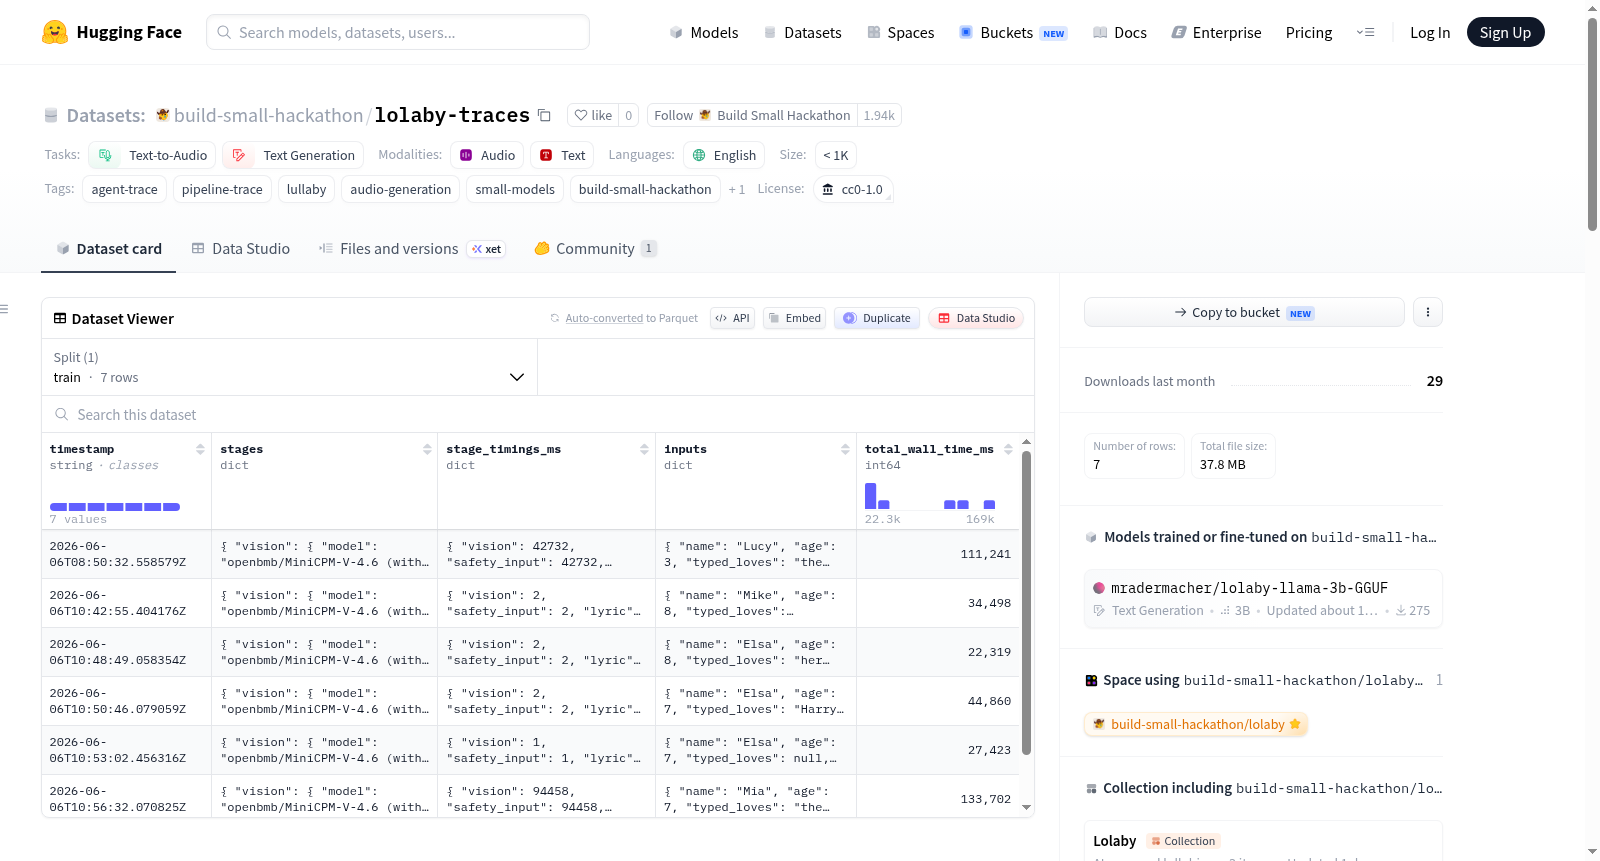Like the lolaby-traces dataset
This screenshot has height=861, width=1600.
(593, 115)
